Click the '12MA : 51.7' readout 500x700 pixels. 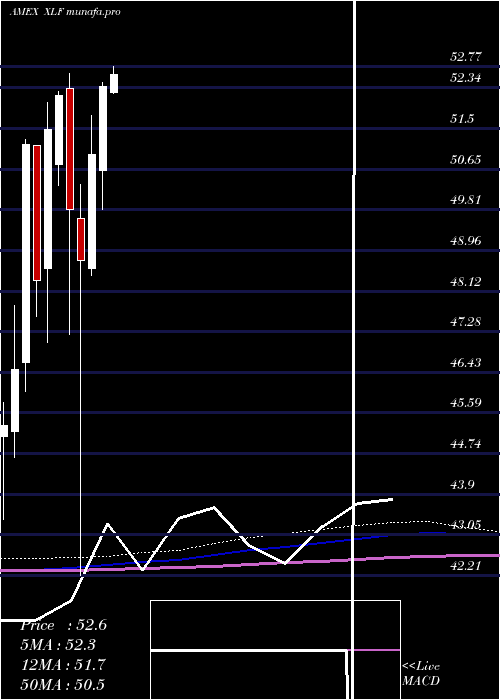63,665
